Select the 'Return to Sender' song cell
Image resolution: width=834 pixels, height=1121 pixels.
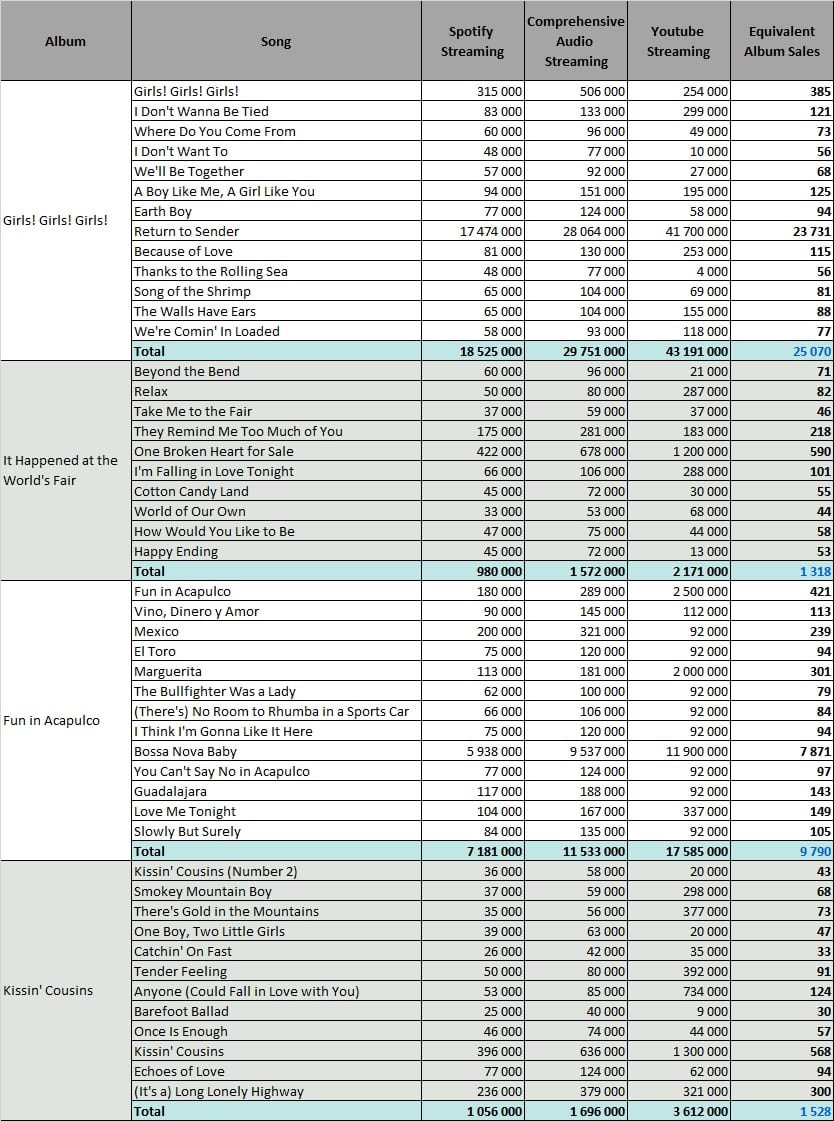[276, 231]
